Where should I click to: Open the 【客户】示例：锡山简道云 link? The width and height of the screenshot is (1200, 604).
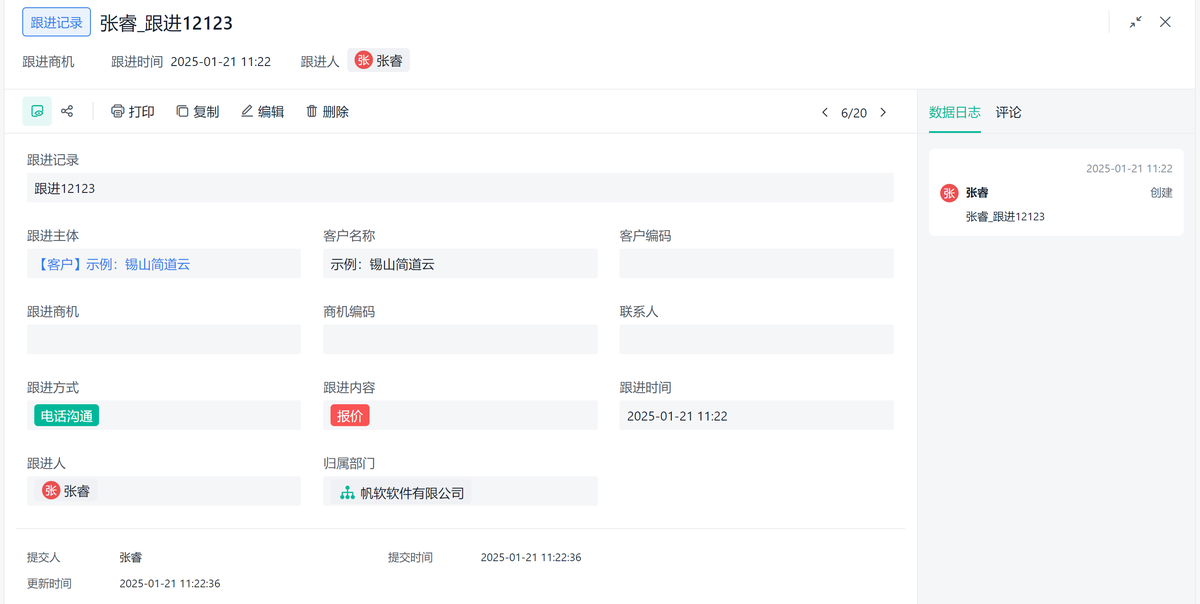pyautogui.click(x=112, y=264)
